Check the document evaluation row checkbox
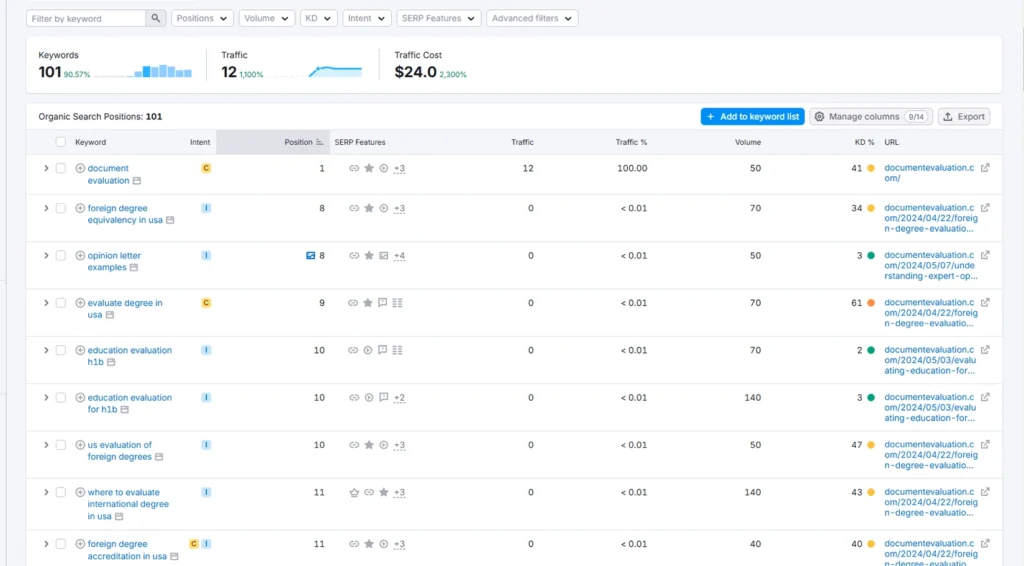The image size is (1024, 566). (61, 168)
